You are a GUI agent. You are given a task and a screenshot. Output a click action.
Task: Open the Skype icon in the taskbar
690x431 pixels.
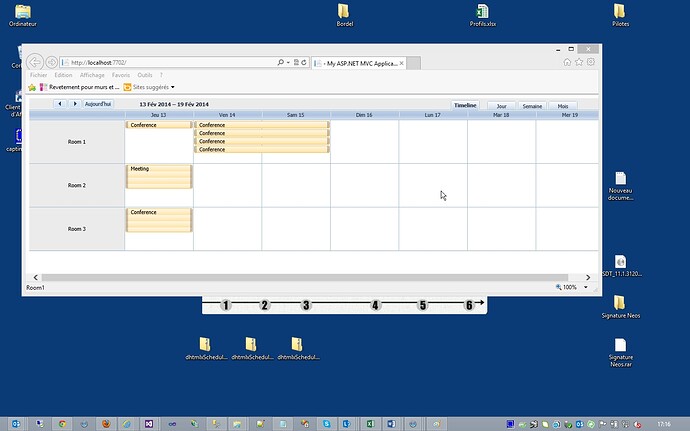click(x=327, y=424)
